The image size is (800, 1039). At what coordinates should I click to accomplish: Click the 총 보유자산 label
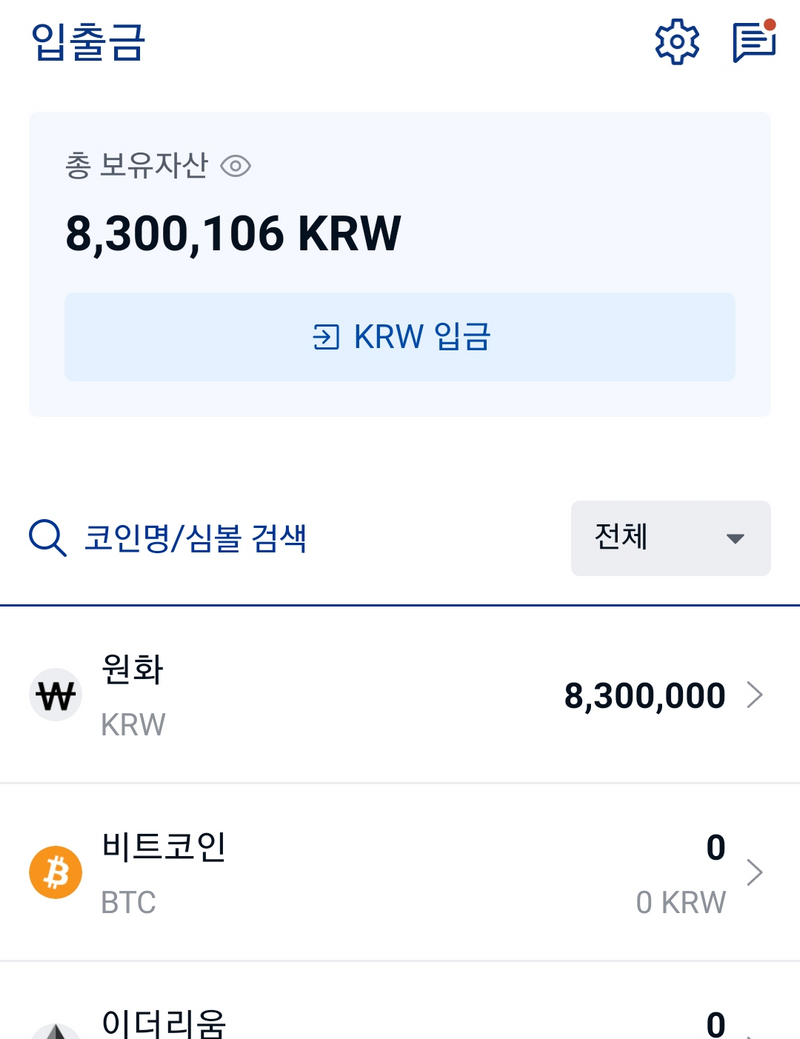136,166
